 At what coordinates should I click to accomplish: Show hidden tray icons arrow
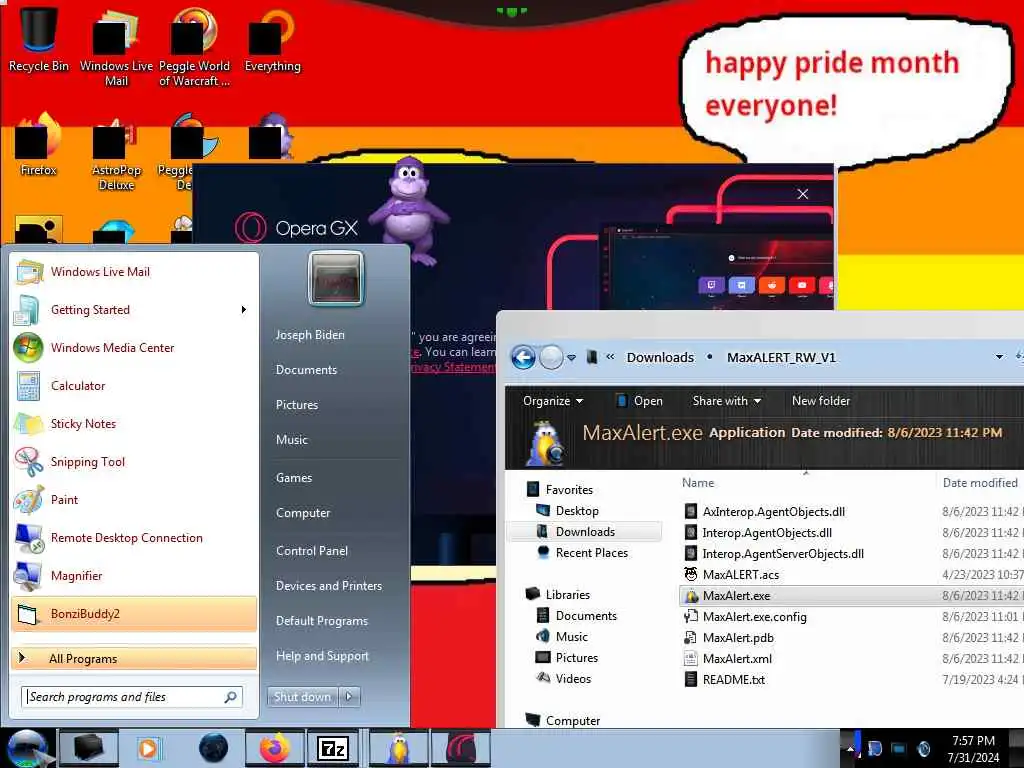point(850,748)
